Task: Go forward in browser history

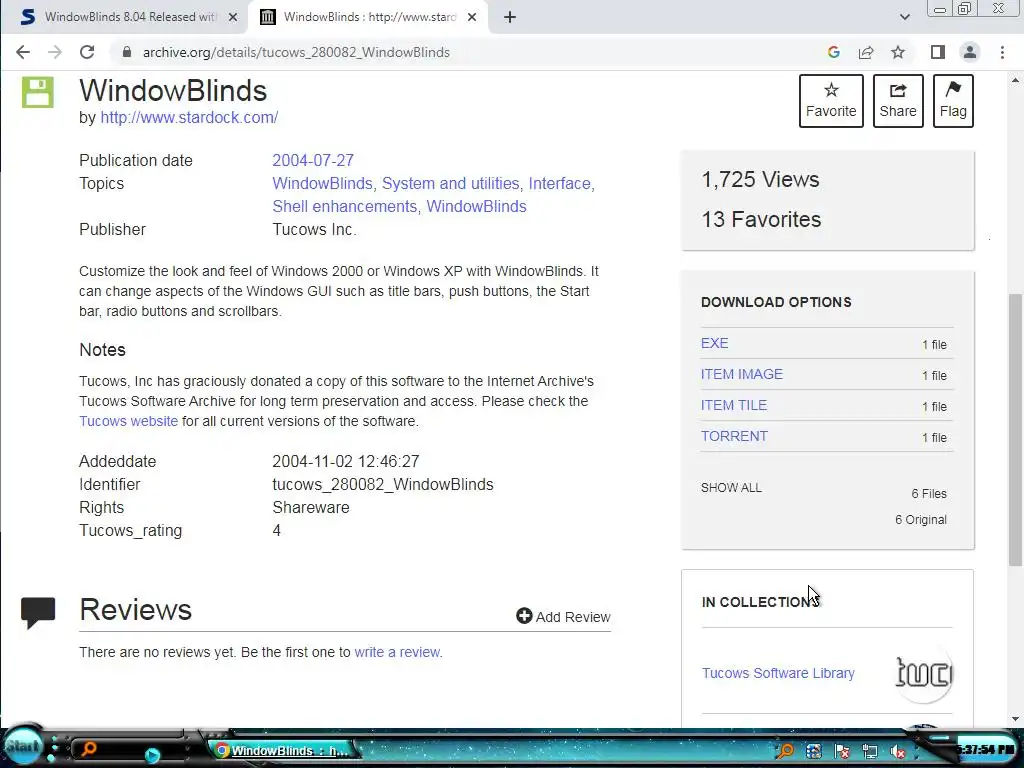Action: [x=55, y=52]
